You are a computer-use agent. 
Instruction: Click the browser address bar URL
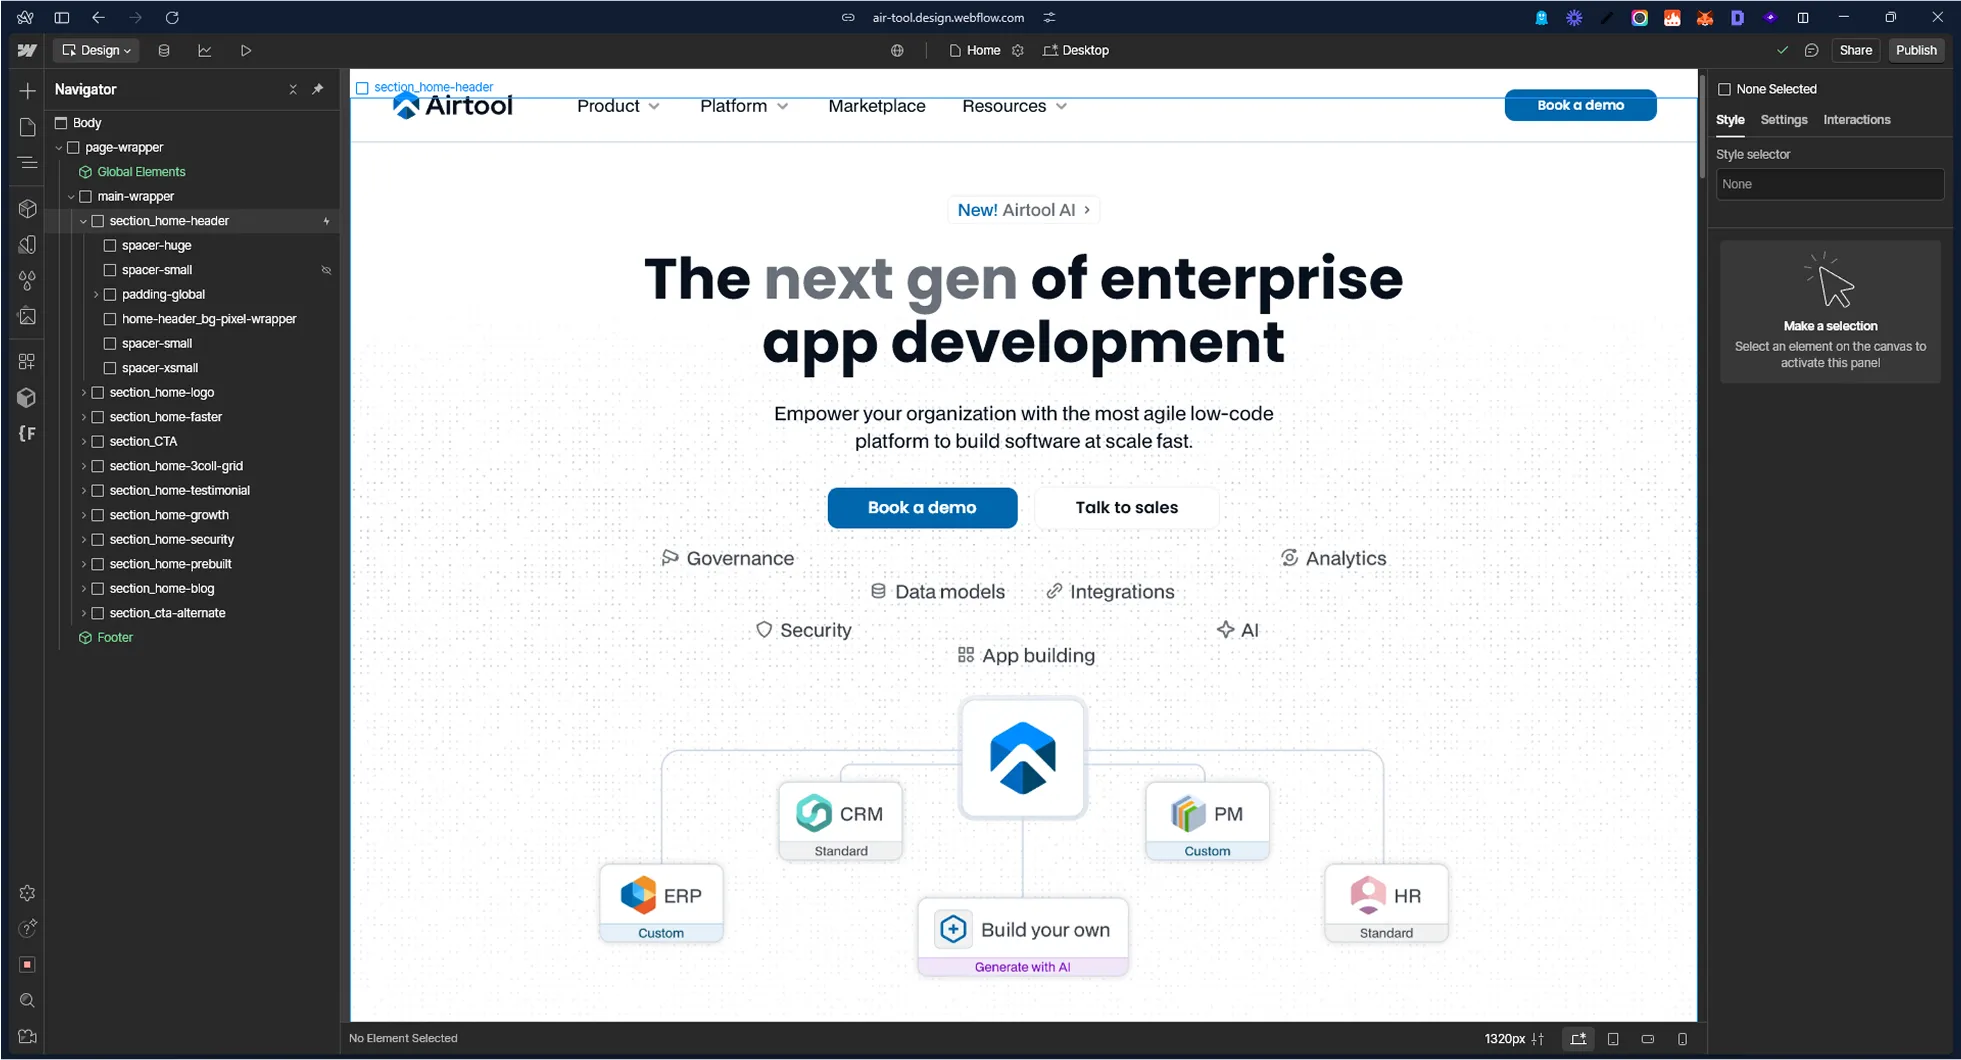[x=948, y=17]
